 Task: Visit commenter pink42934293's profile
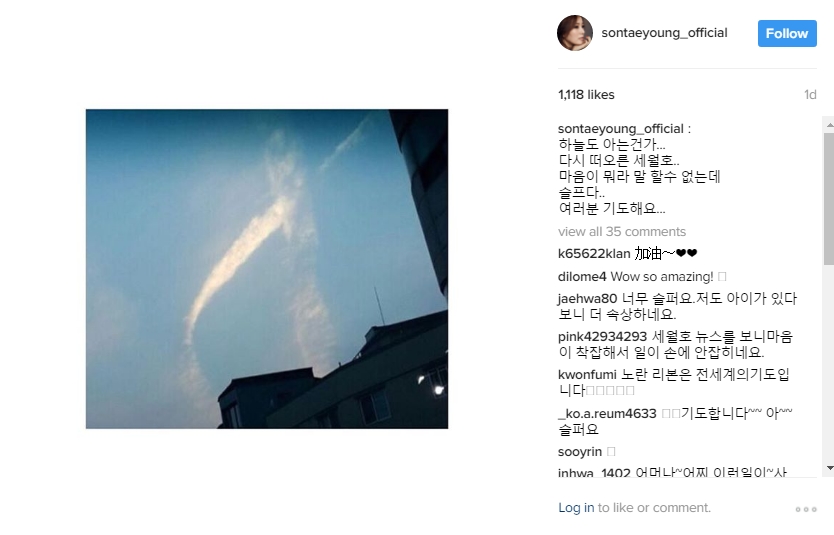pyautogui.click(x=602, y=337)
